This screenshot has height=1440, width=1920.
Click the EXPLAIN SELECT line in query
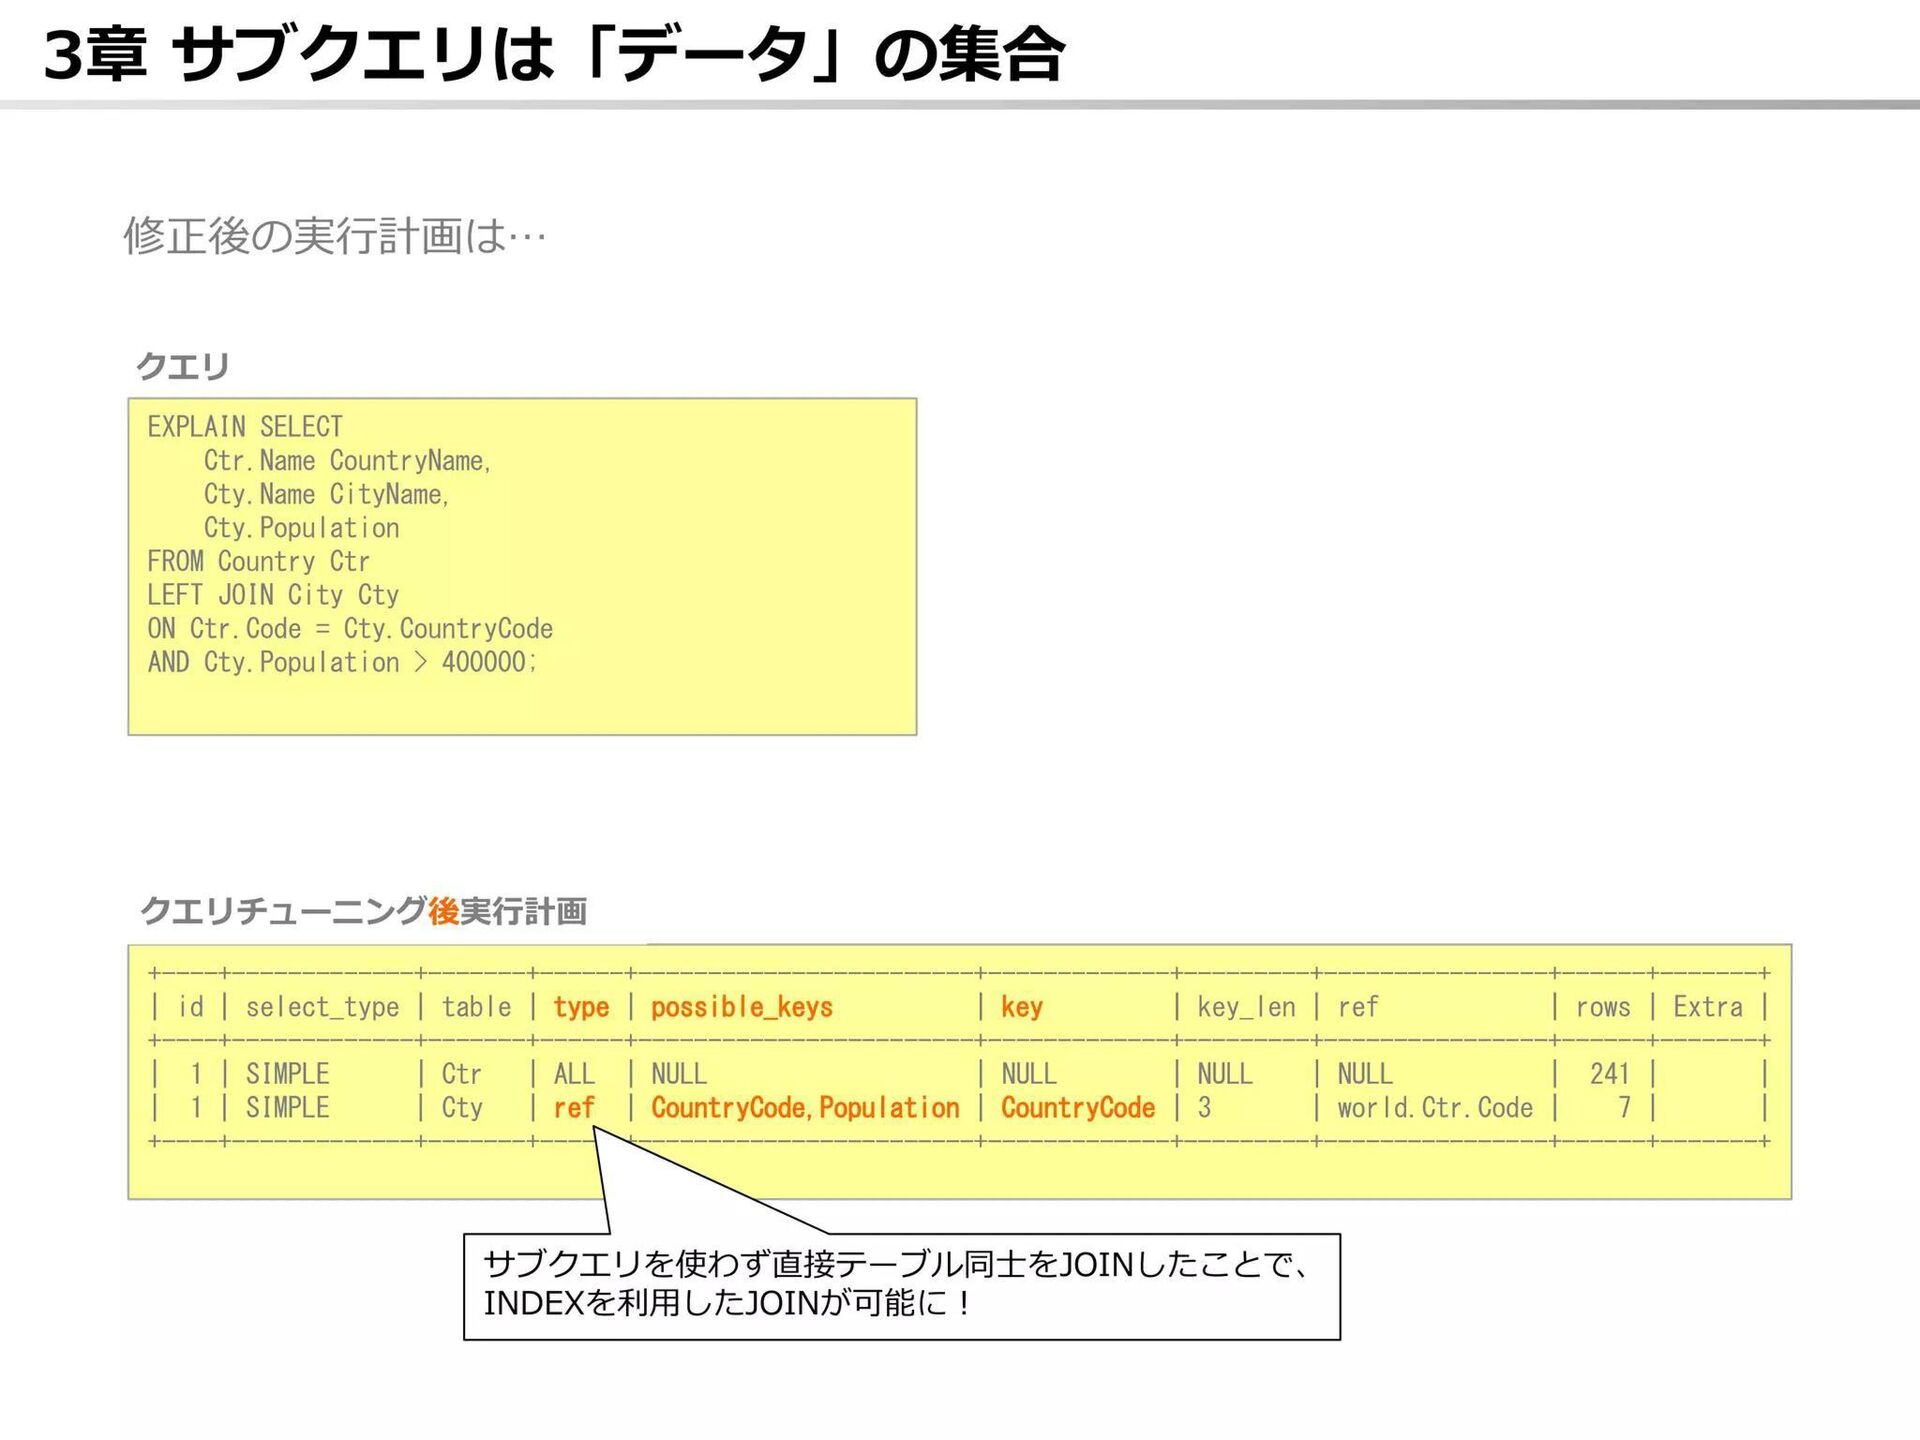click(x=245, y=427)
